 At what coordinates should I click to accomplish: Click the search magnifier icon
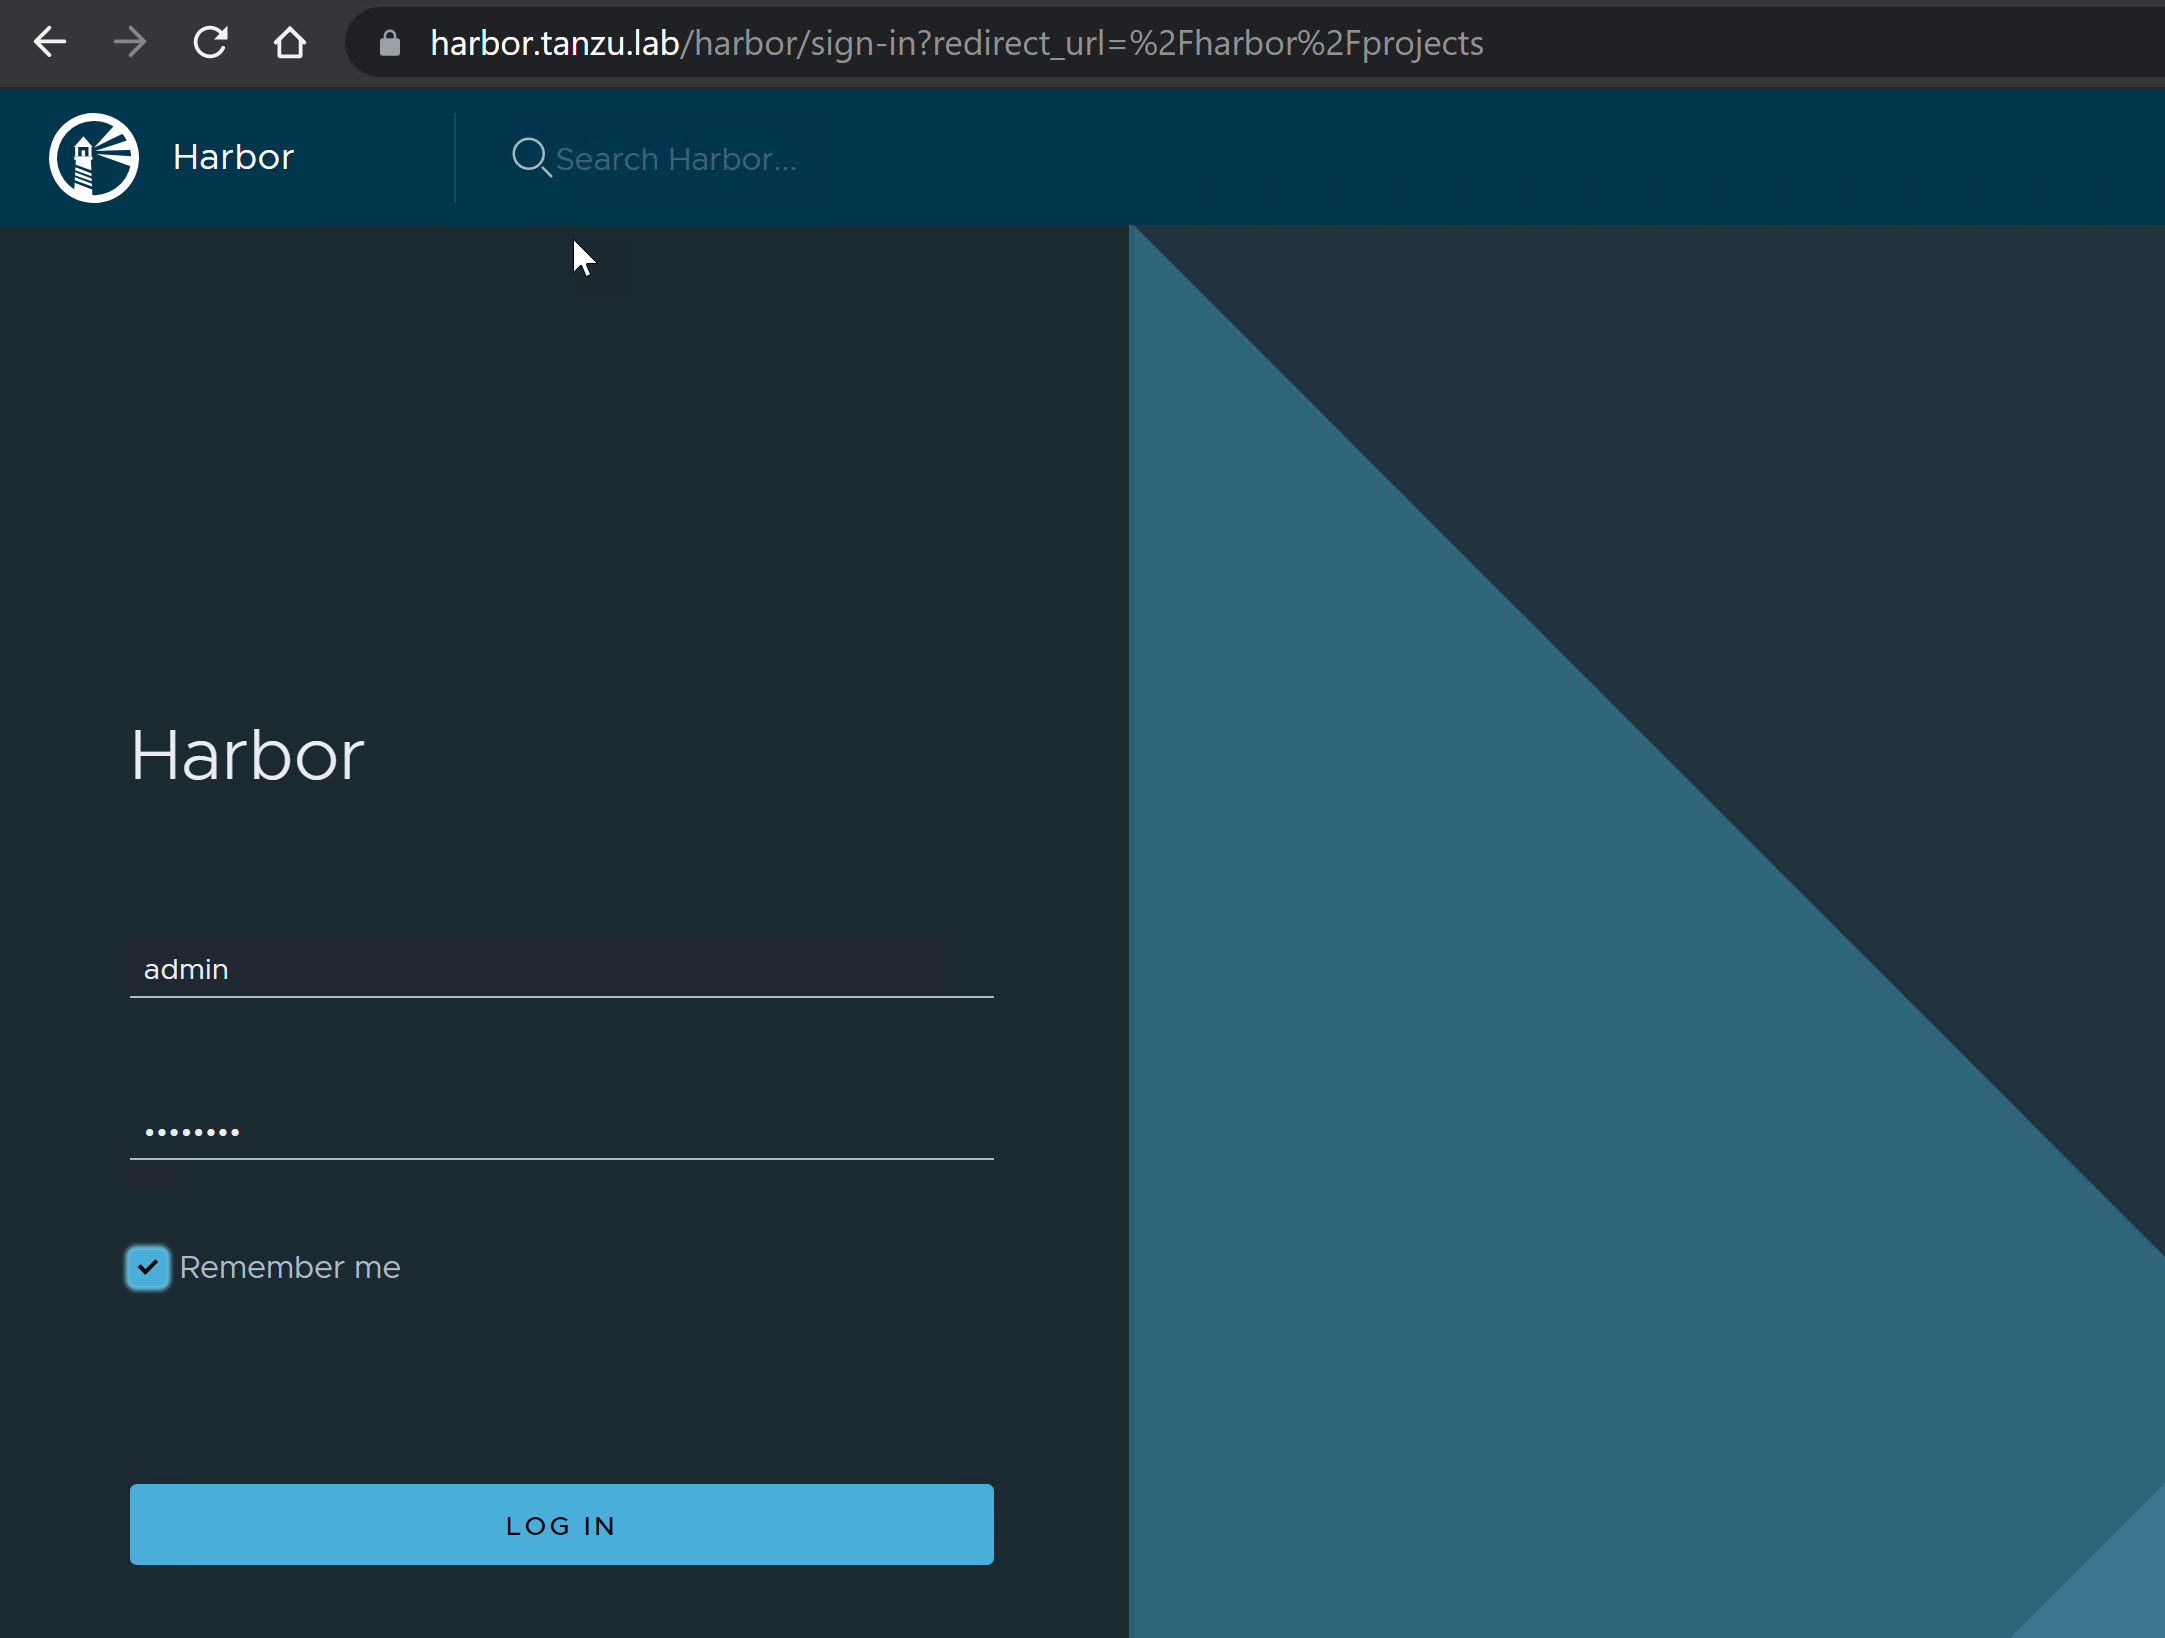point(530,158)
